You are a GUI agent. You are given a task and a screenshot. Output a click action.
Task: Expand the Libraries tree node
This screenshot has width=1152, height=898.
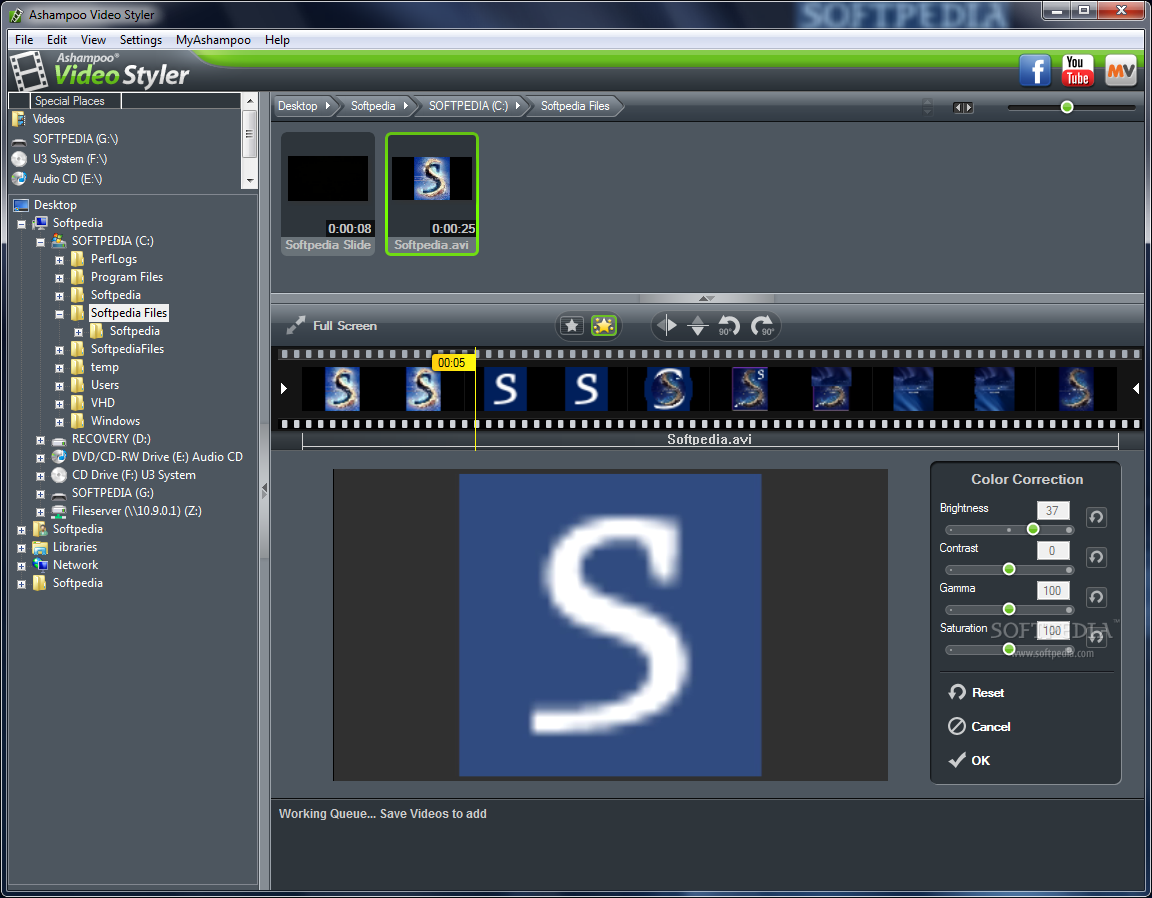point(21,547)
